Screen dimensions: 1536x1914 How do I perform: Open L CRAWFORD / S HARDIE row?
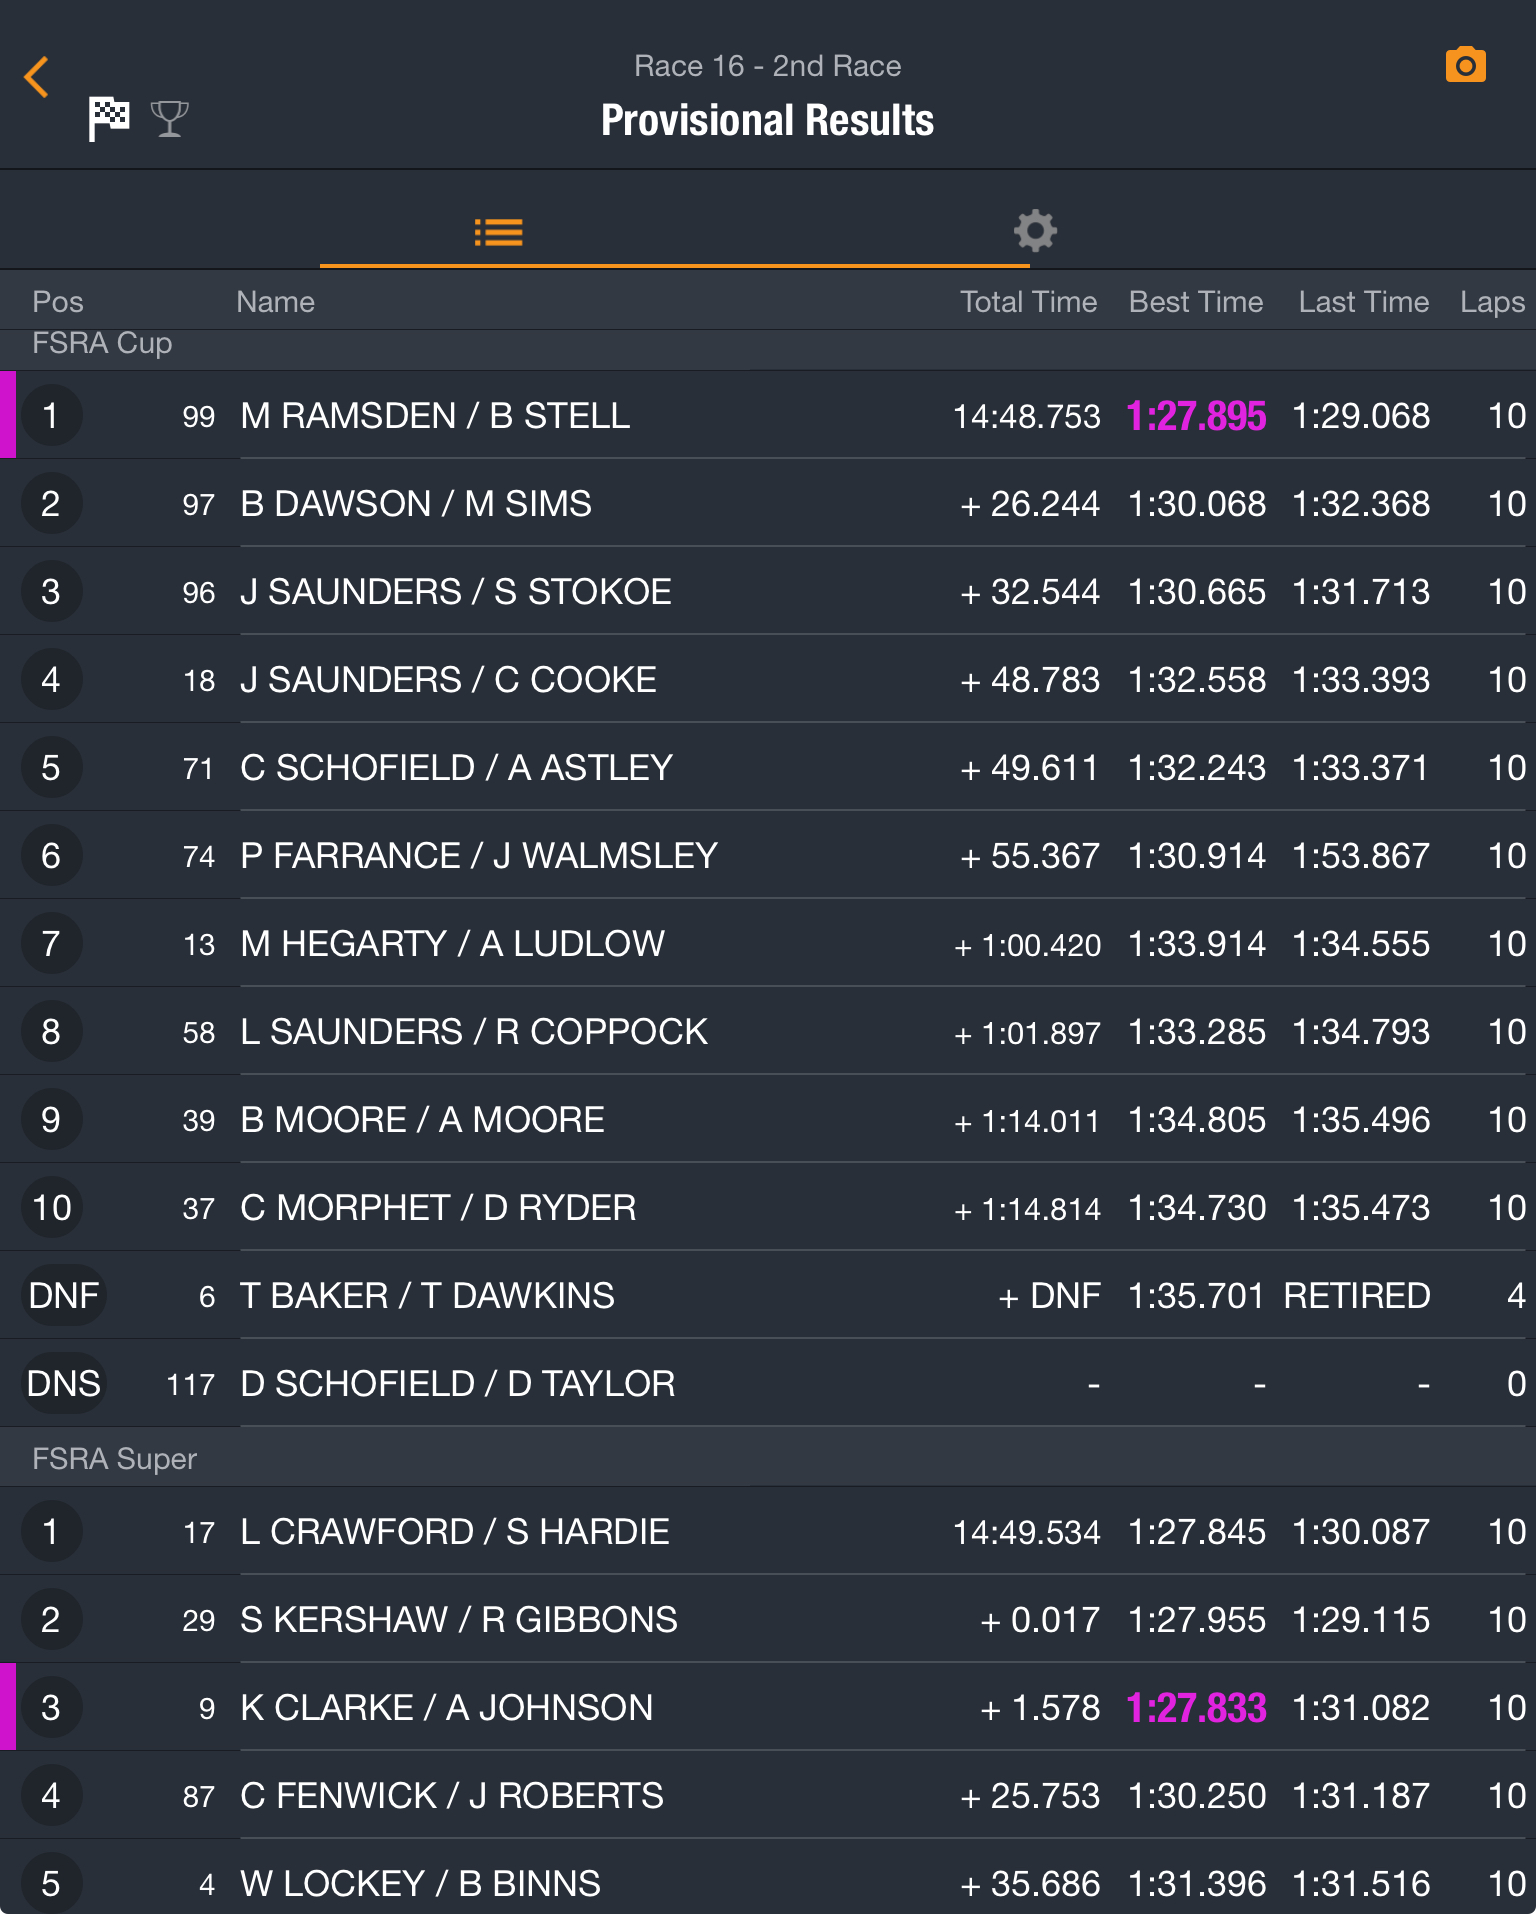(454, 1532)
